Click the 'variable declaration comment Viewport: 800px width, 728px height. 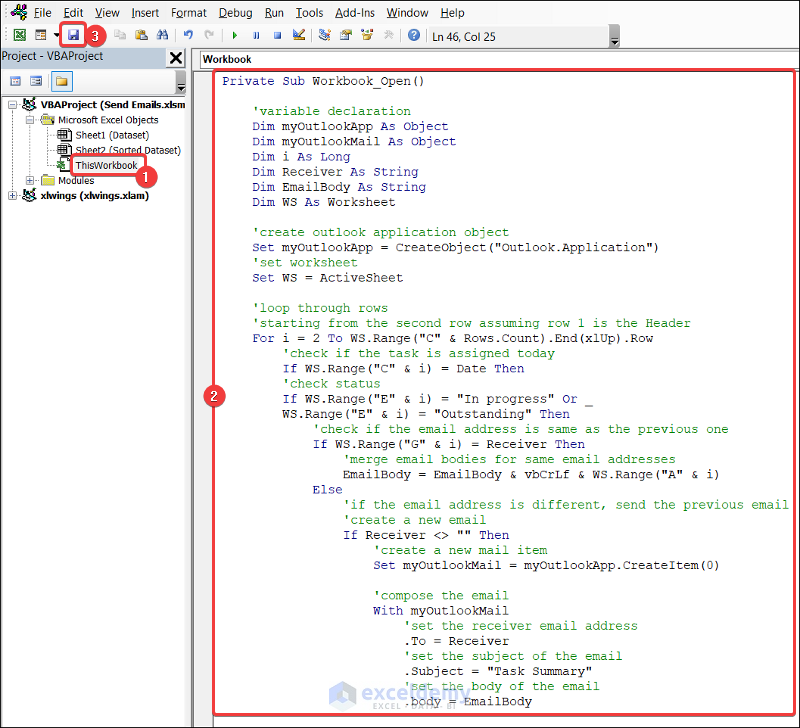point(331,111)
